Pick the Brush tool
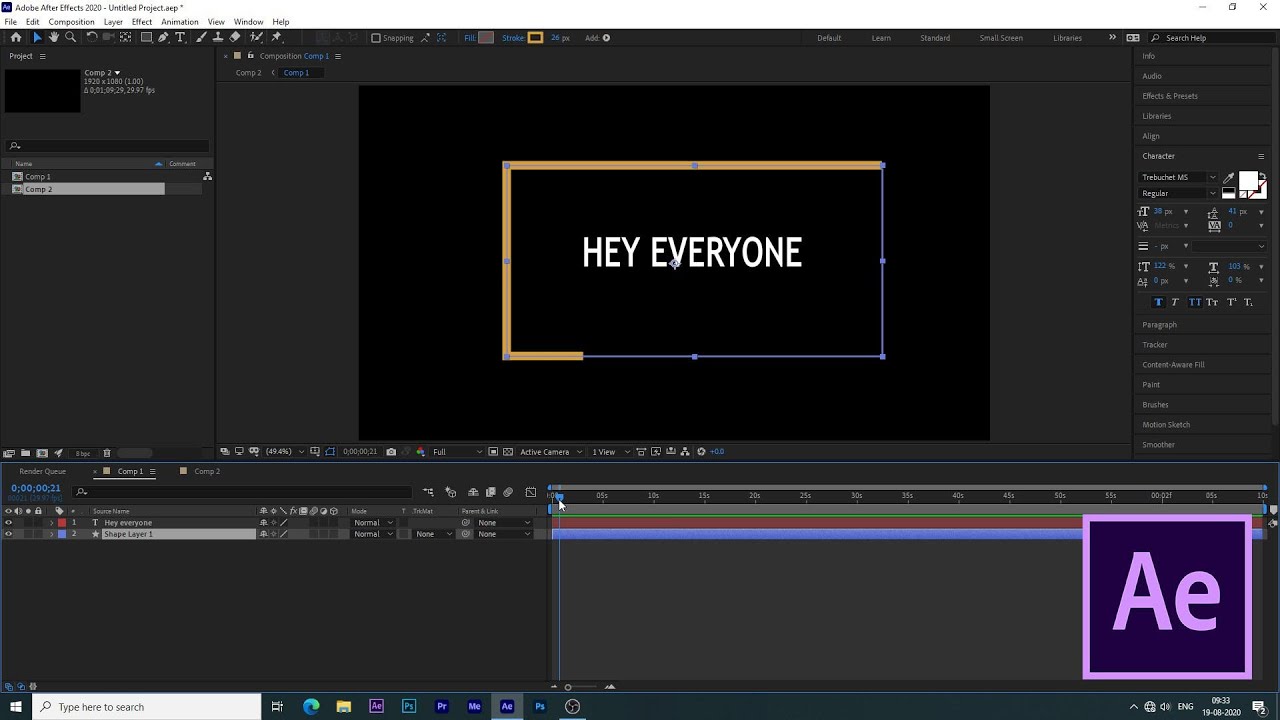Screen dimensions: 1280x720 [201, 38]
